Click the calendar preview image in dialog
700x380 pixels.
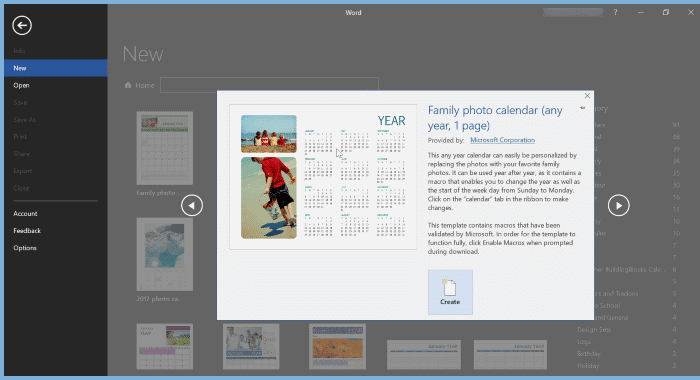(323, 177)
